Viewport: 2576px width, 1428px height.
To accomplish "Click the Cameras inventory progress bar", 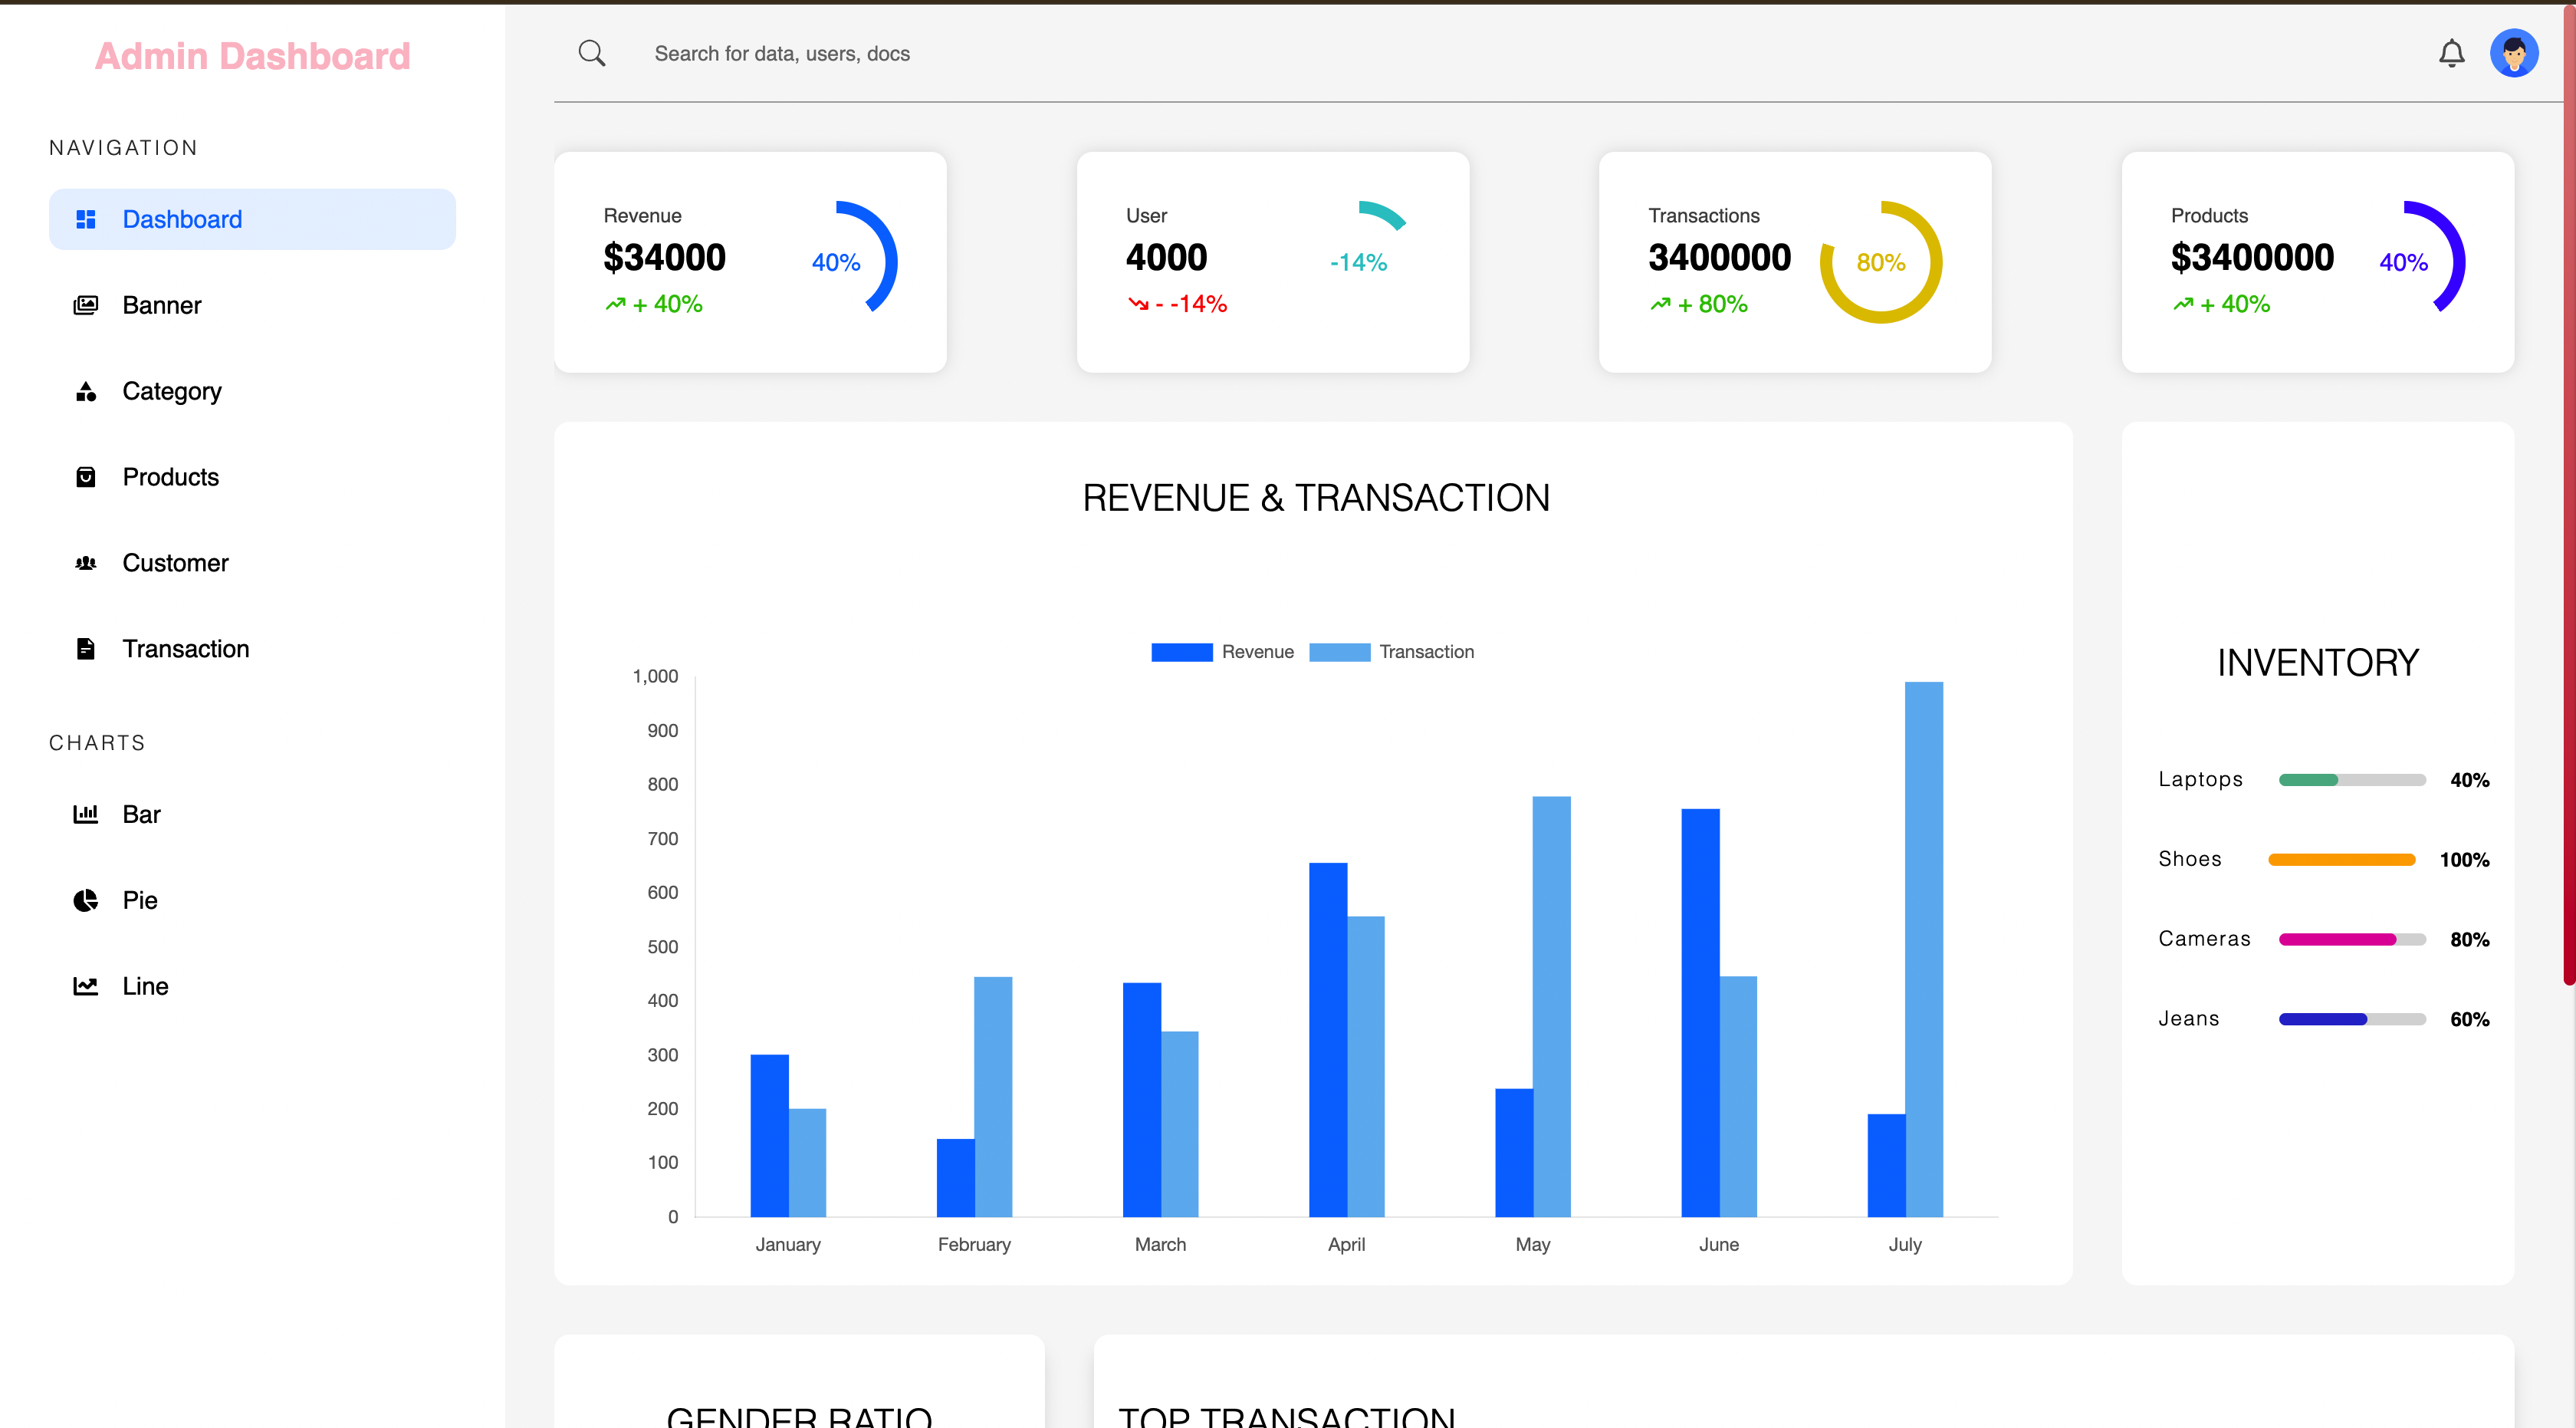I will coord(2351,939).
